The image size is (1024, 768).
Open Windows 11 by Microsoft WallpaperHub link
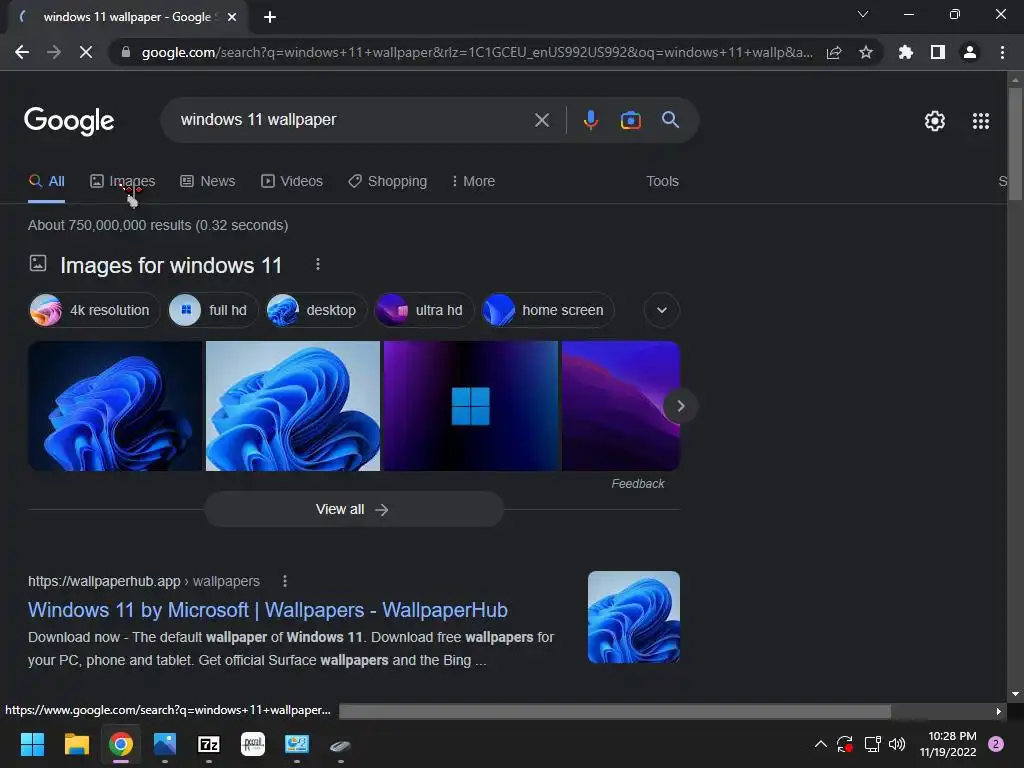click(268, 610)
